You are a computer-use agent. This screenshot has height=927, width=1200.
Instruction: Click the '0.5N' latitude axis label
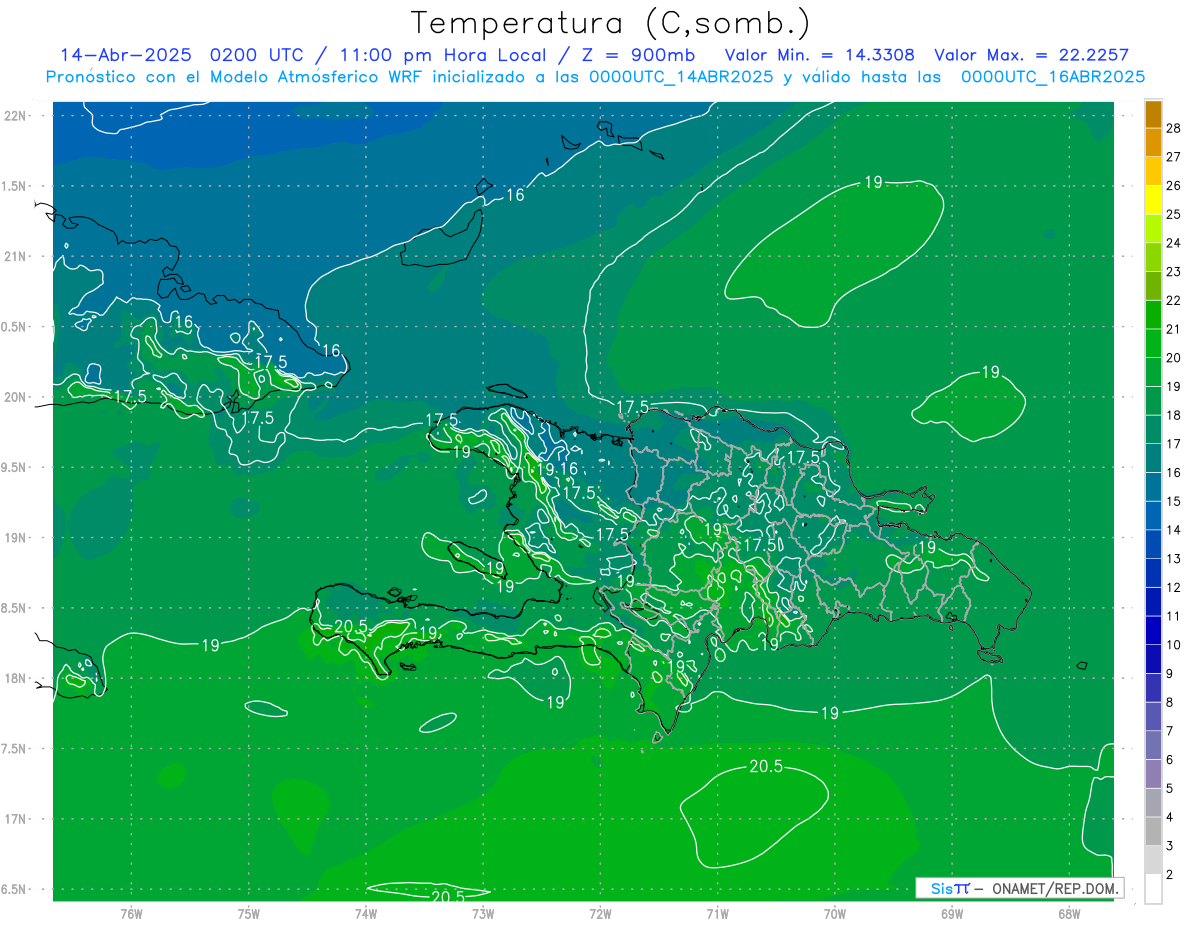pos(15,327)
